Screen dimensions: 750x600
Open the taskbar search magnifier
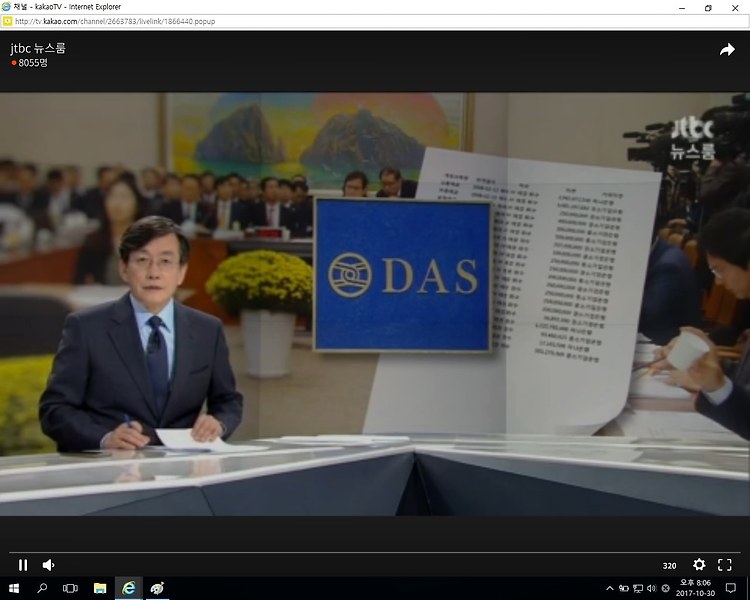point(42,589)
